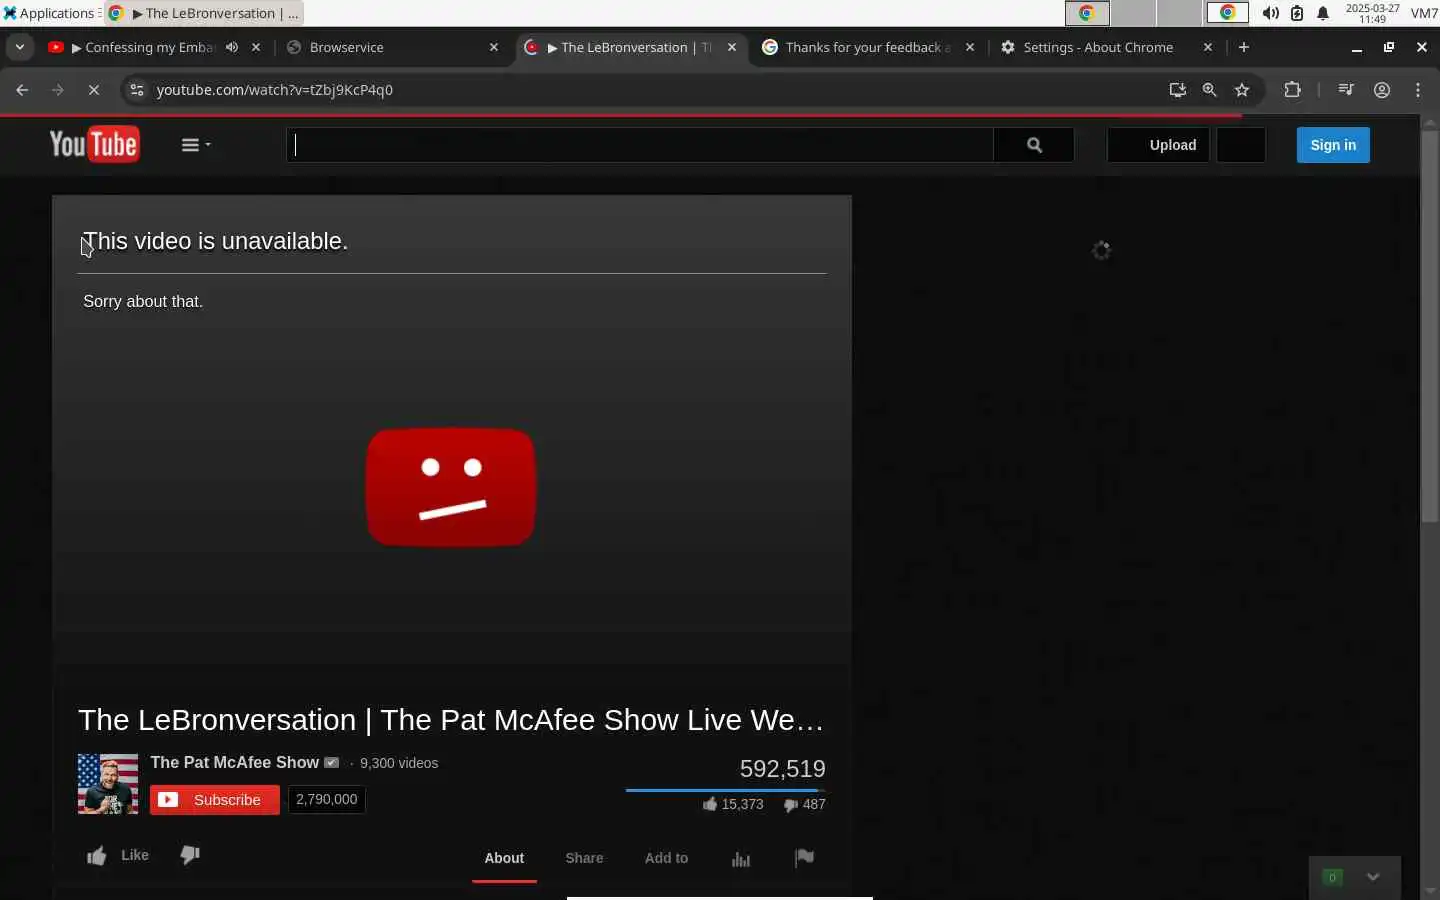This screenshot has width=1440, height=900.
Task: Switch to Thanks for your feedback tab
Action: pos(868,47)
